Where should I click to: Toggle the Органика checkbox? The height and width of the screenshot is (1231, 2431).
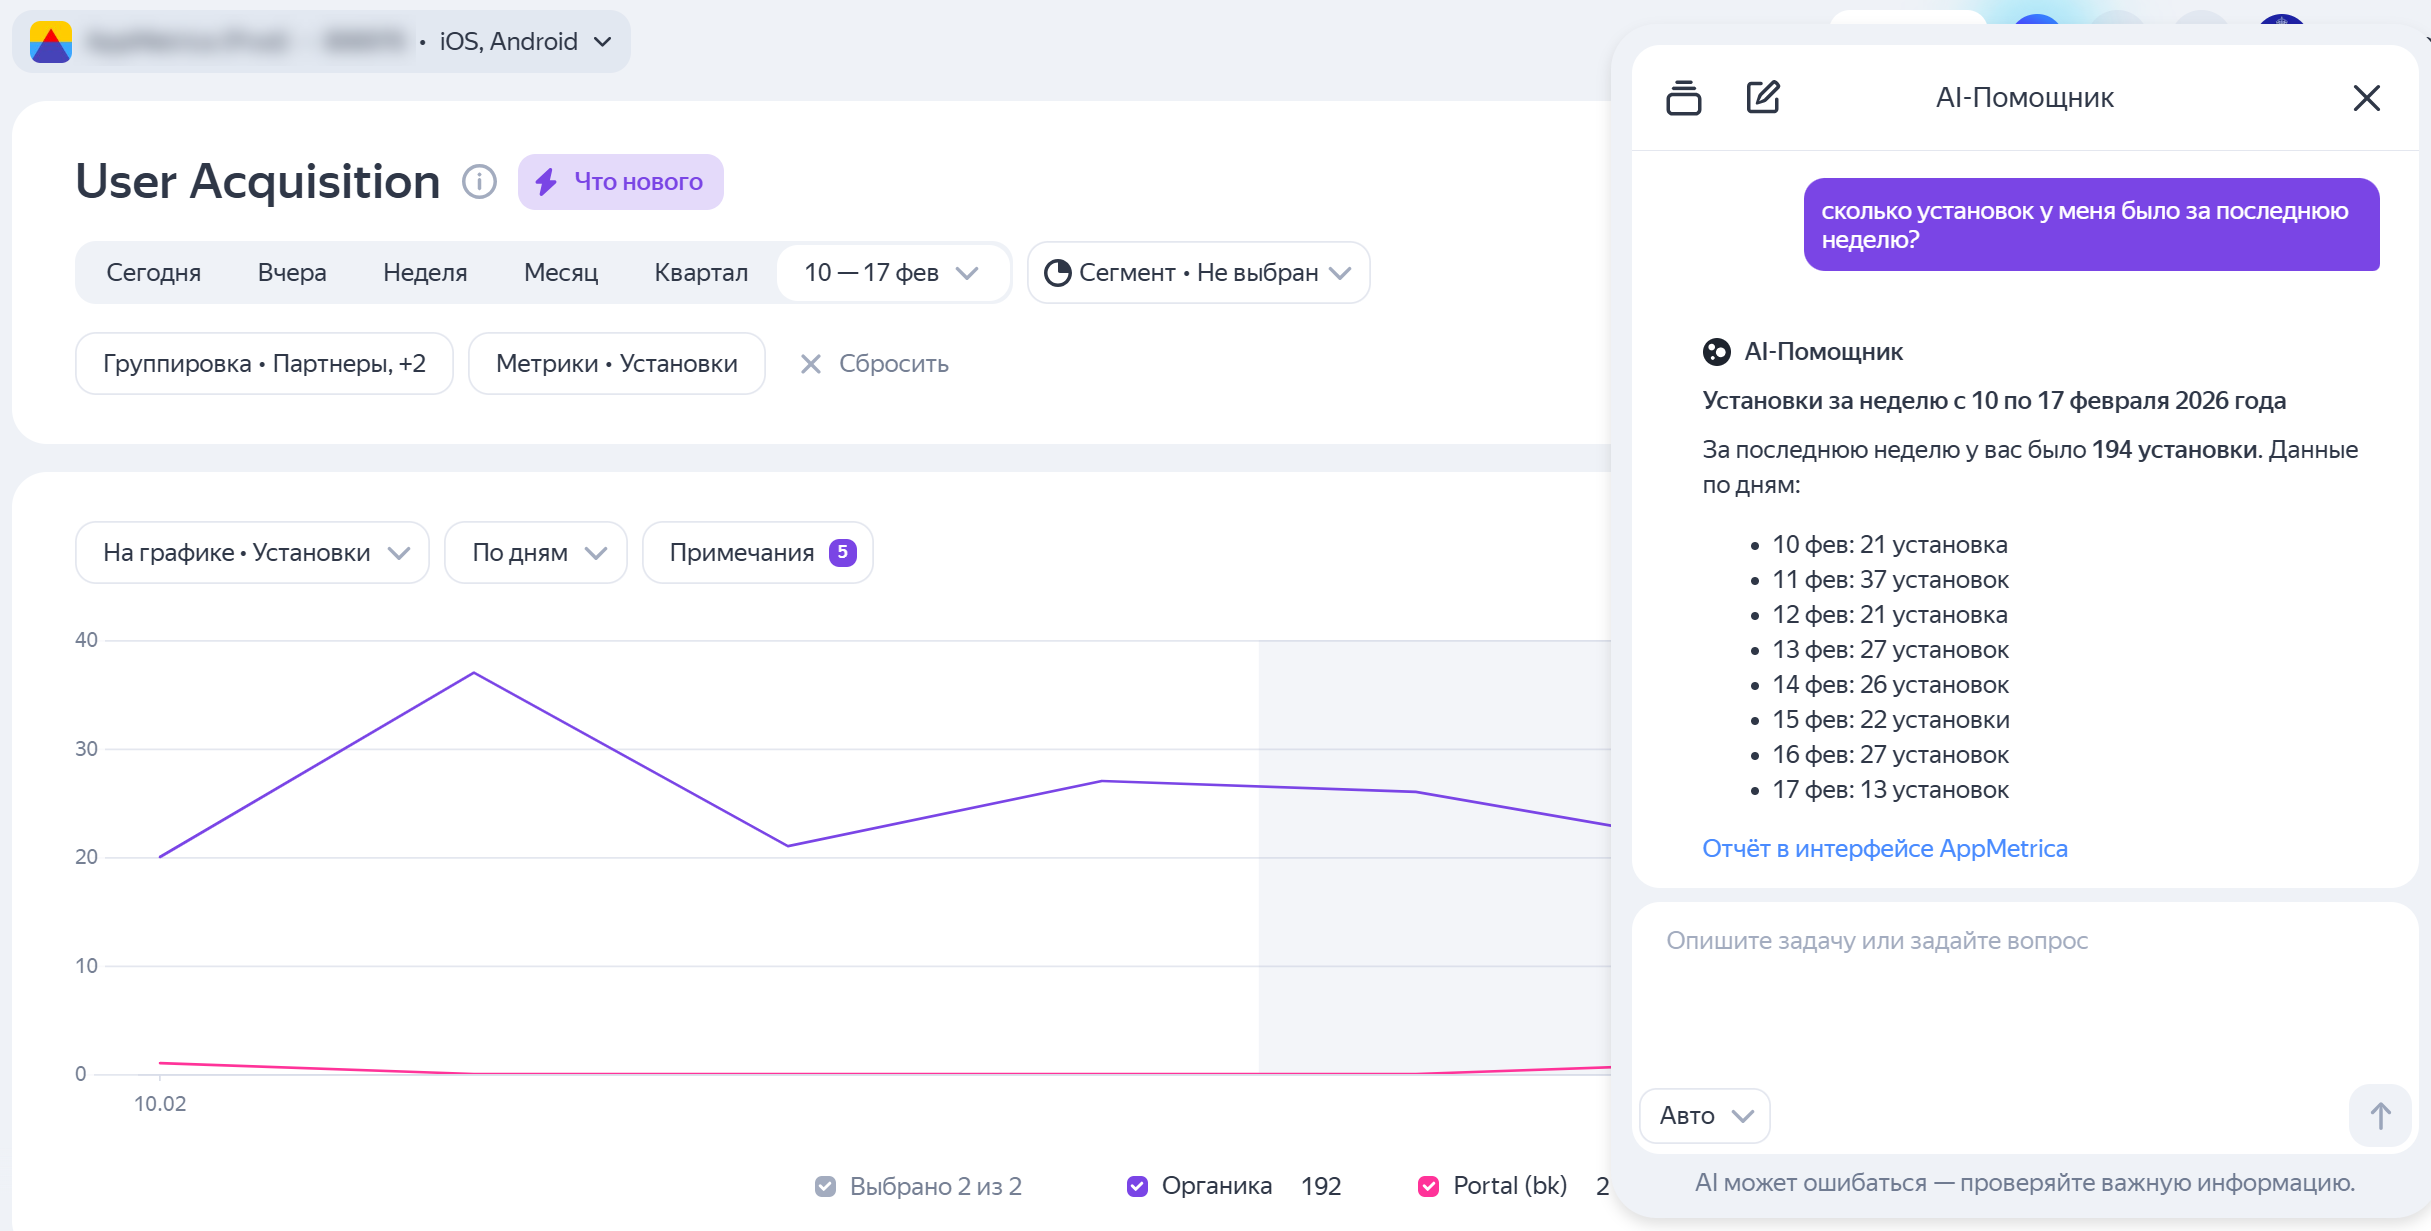[x=1137, y=1186]
